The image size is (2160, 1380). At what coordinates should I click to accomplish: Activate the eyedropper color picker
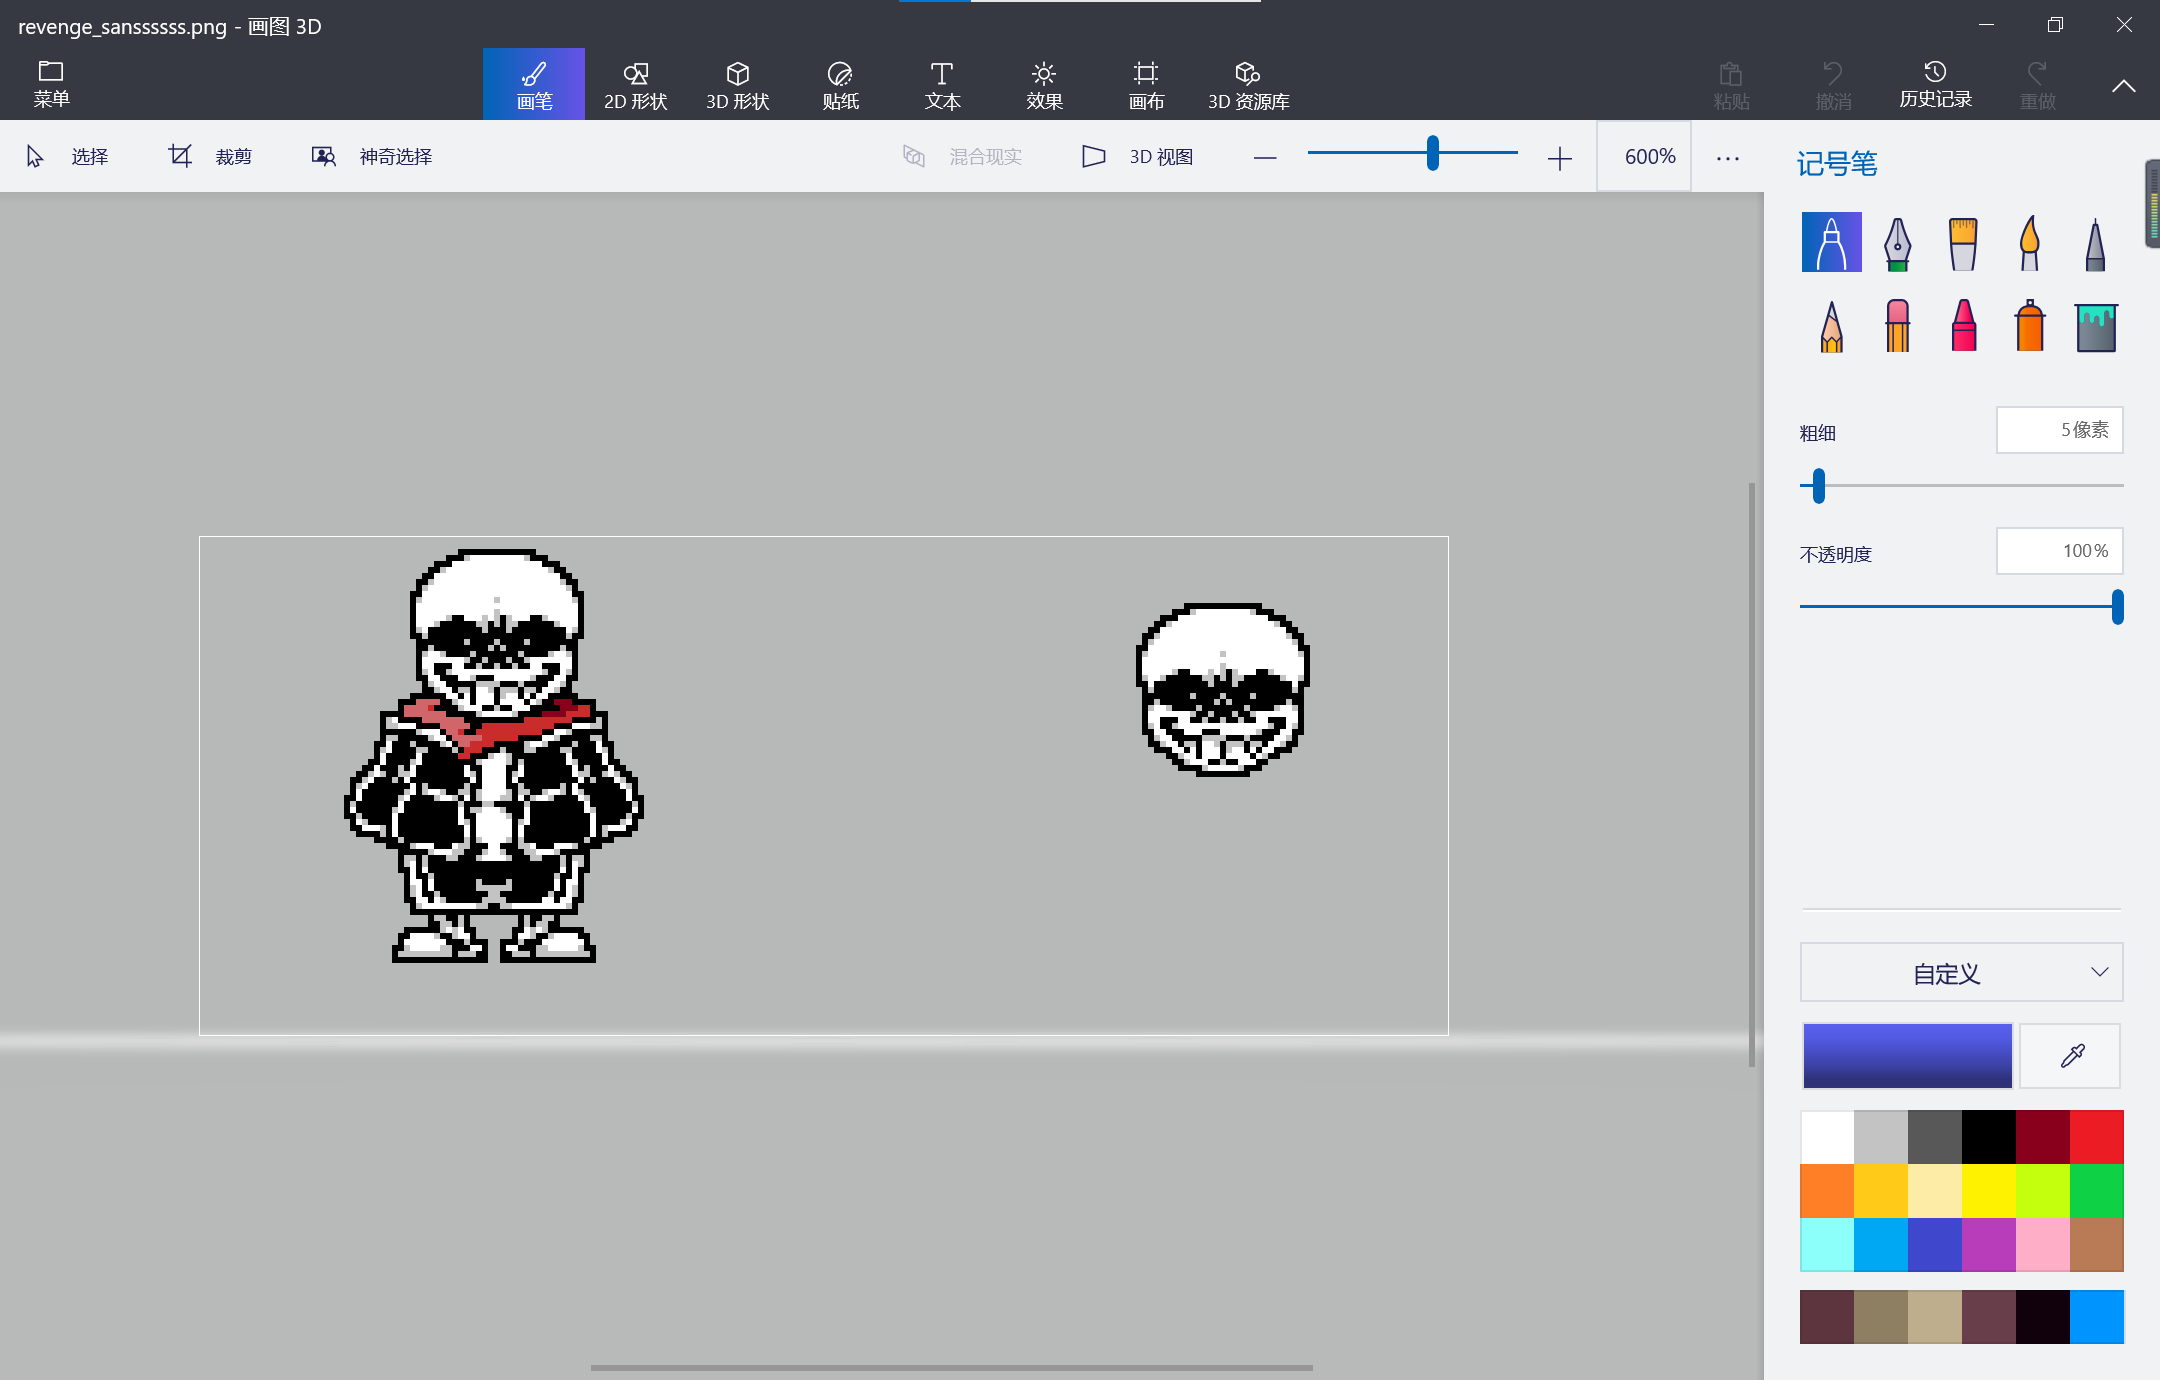(2070, 1055)
